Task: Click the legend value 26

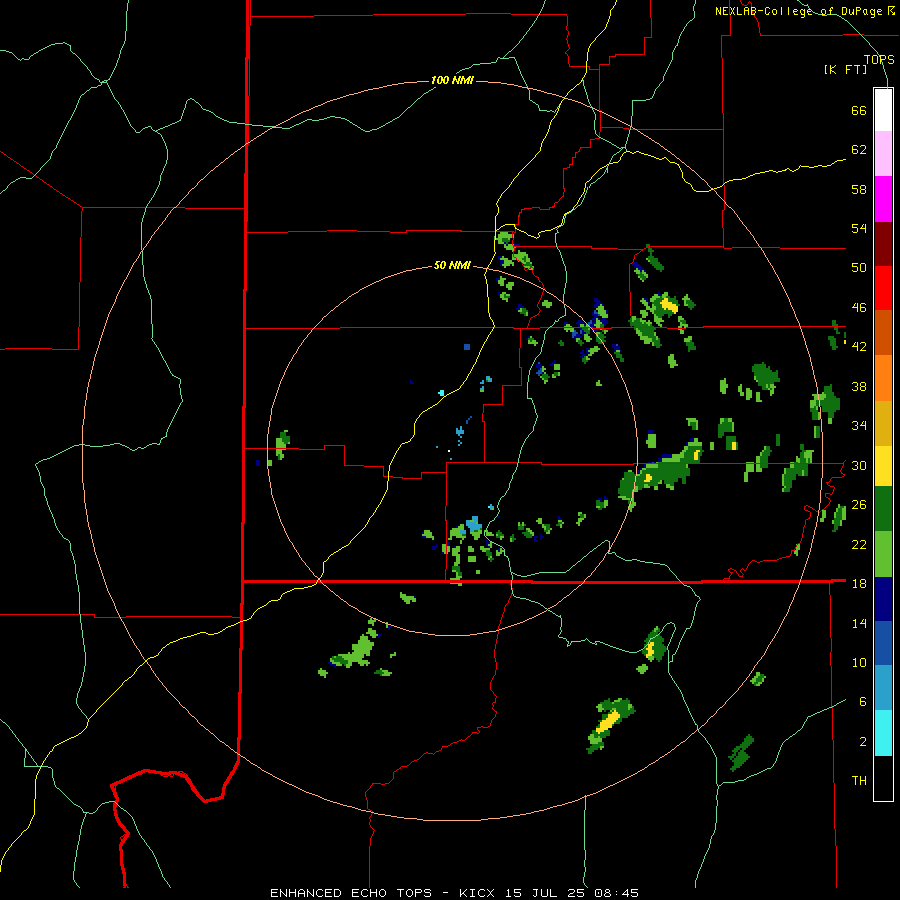Action: pos(859,505)
